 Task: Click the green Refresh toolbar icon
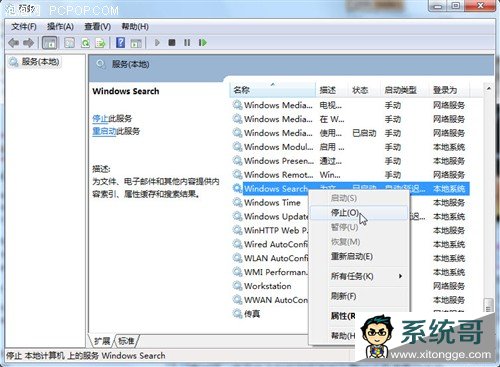(x=85, y=43)
